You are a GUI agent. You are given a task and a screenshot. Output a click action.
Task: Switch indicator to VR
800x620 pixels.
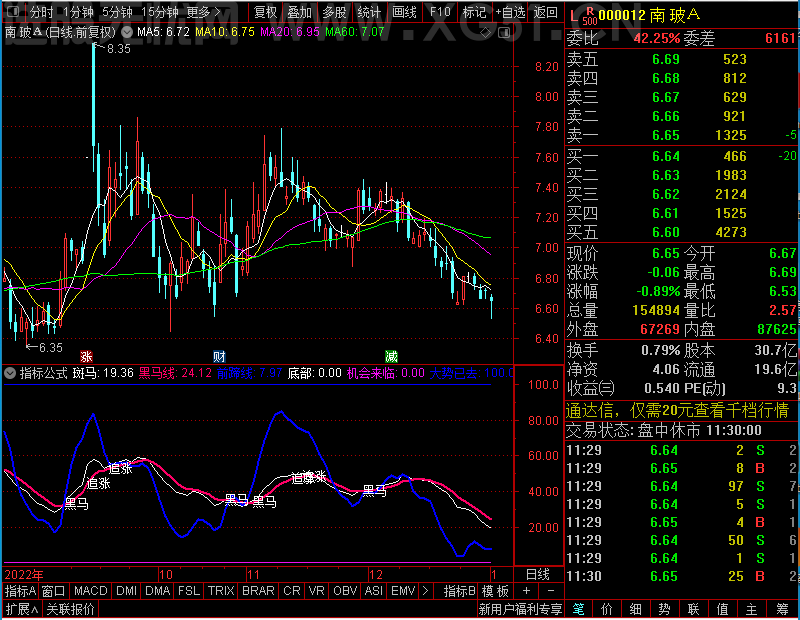pos(316,591)
